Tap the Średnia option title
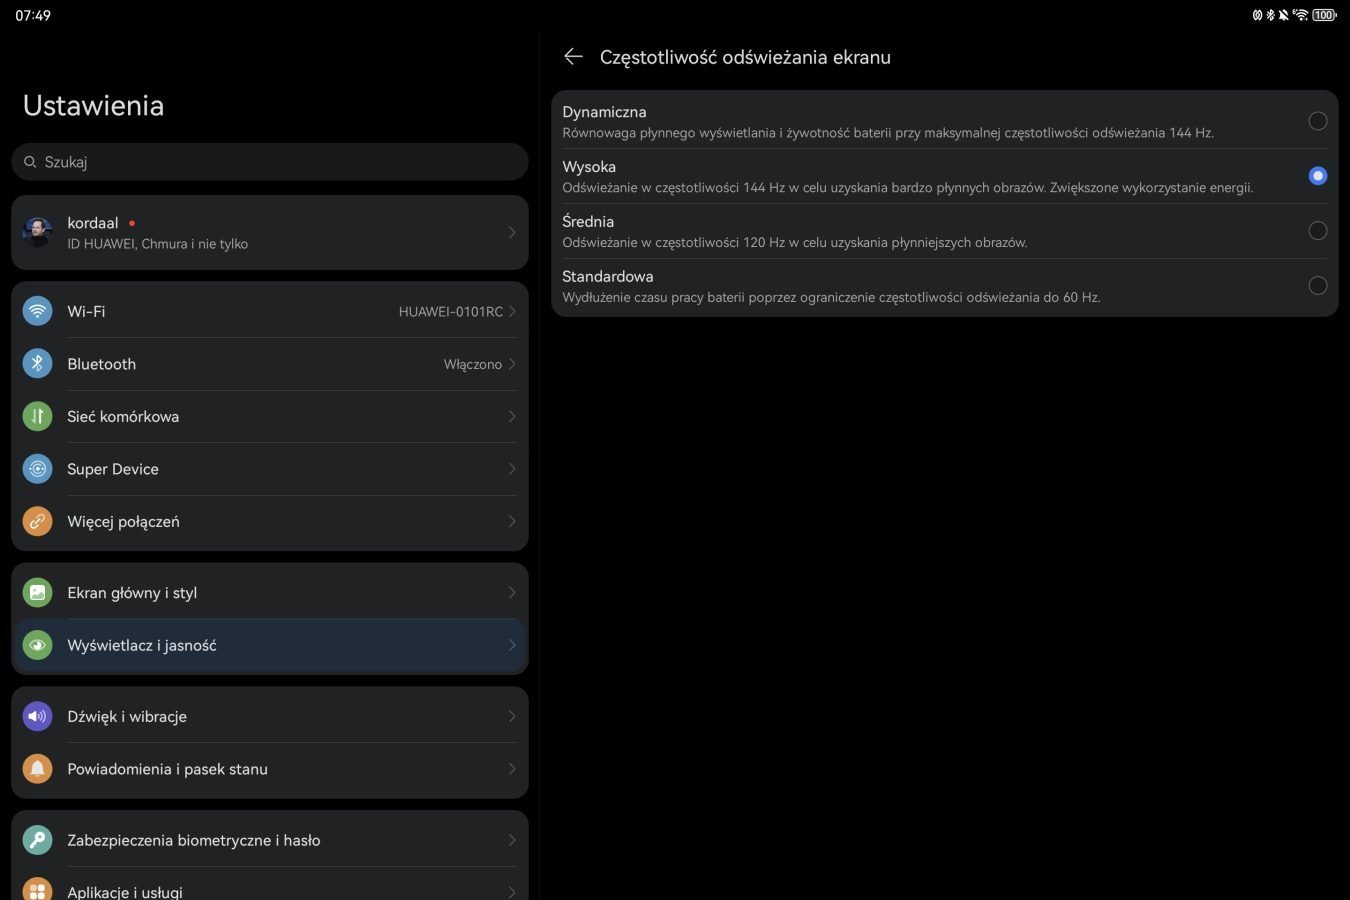The image size is (1350, 900). pos(588,221)
